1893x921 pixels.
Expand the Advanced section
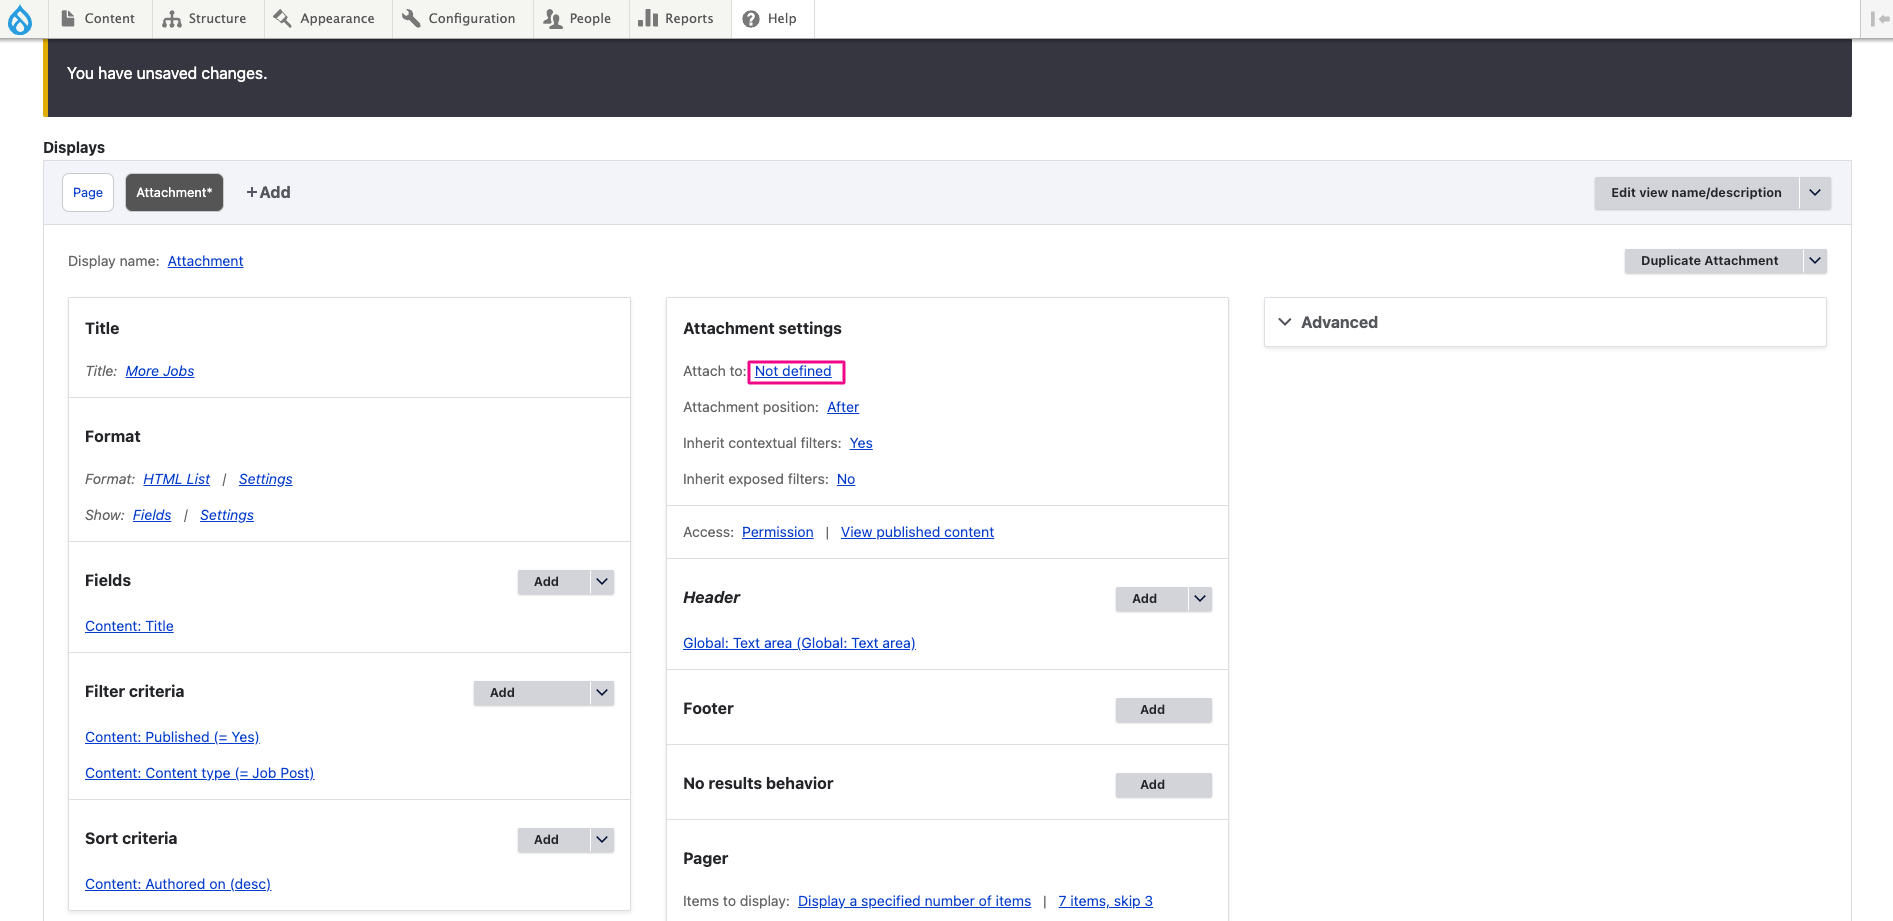pyautogui.click(x=1339, y=322)
